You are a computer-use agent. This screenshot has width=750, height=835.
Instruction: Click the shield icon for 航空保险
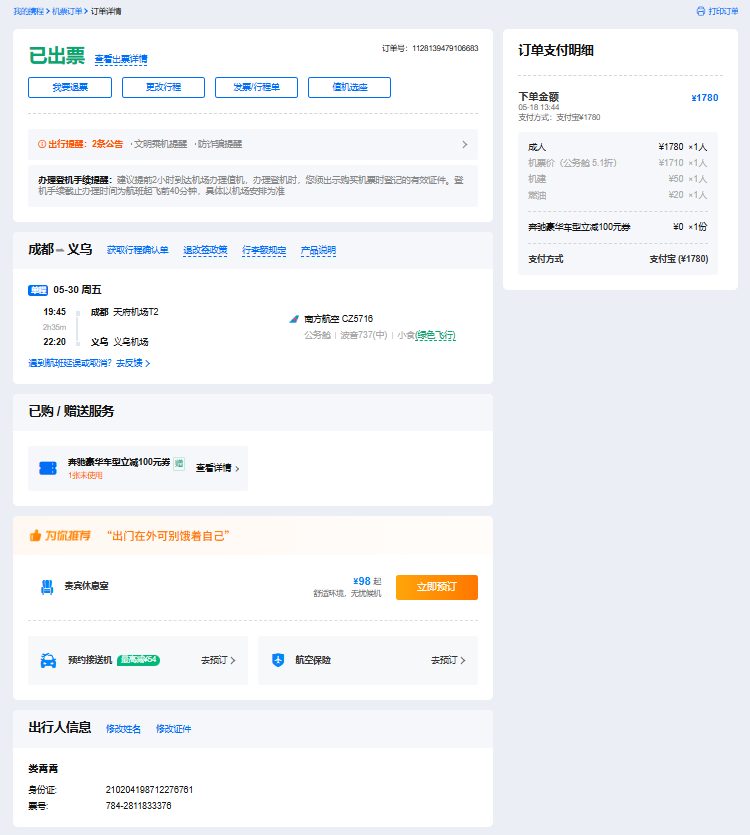[x=278, y=660]
